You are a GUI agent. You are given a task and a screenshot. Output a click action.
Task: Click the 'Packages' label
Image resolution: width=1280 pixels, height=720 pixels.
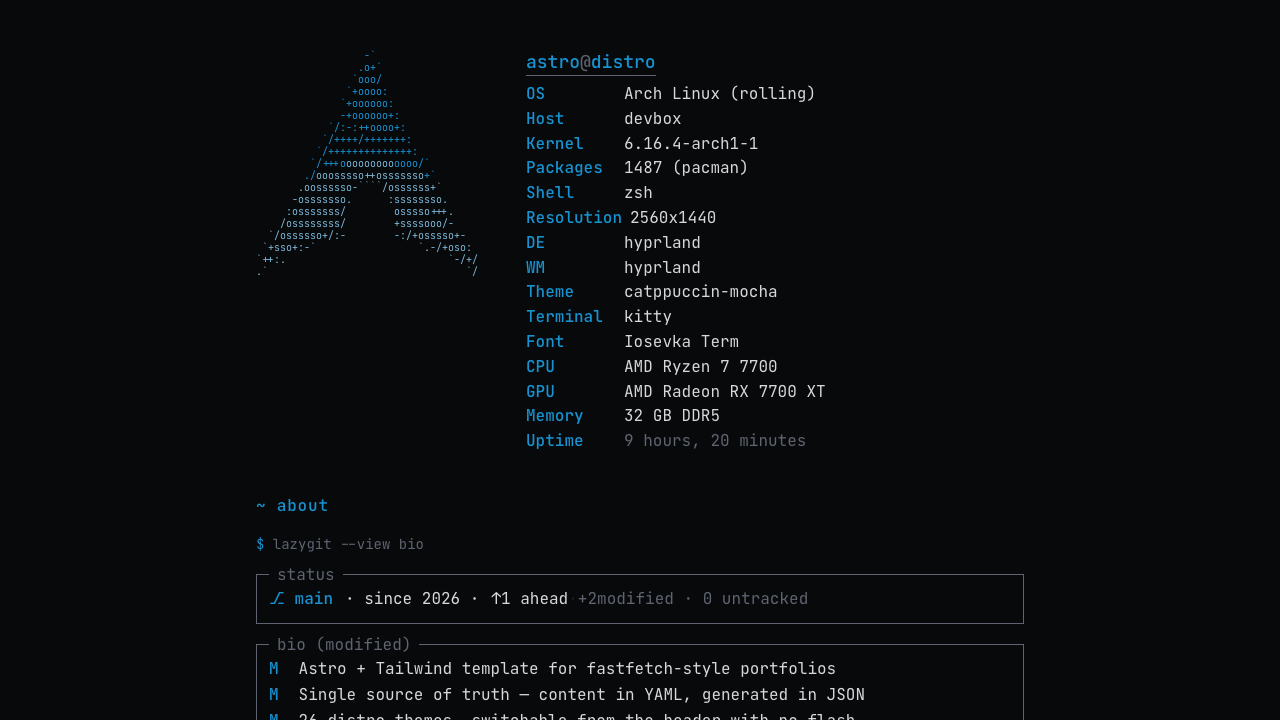[565, 168]
